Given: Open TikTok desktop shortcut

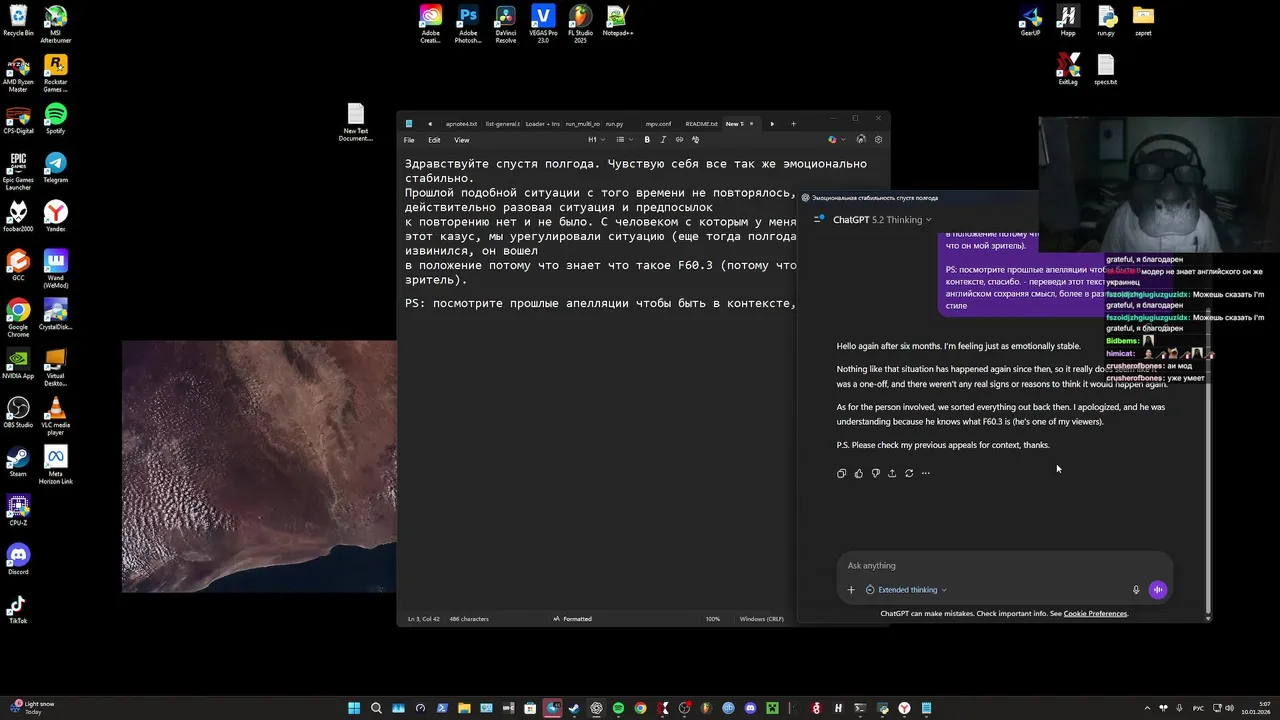Looking at the screenshot, I should (x=18, y=608).
